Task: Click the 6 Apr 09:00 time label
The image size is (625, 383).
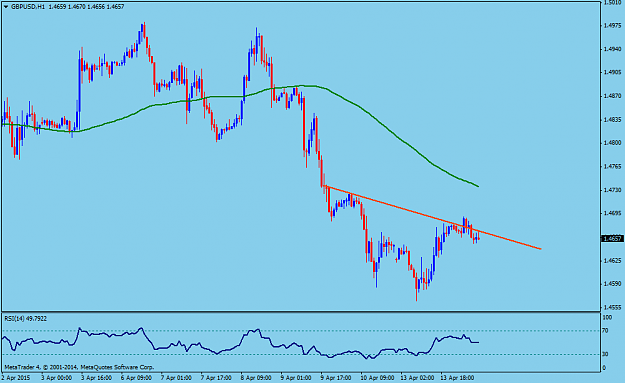Action: [136, 378]
